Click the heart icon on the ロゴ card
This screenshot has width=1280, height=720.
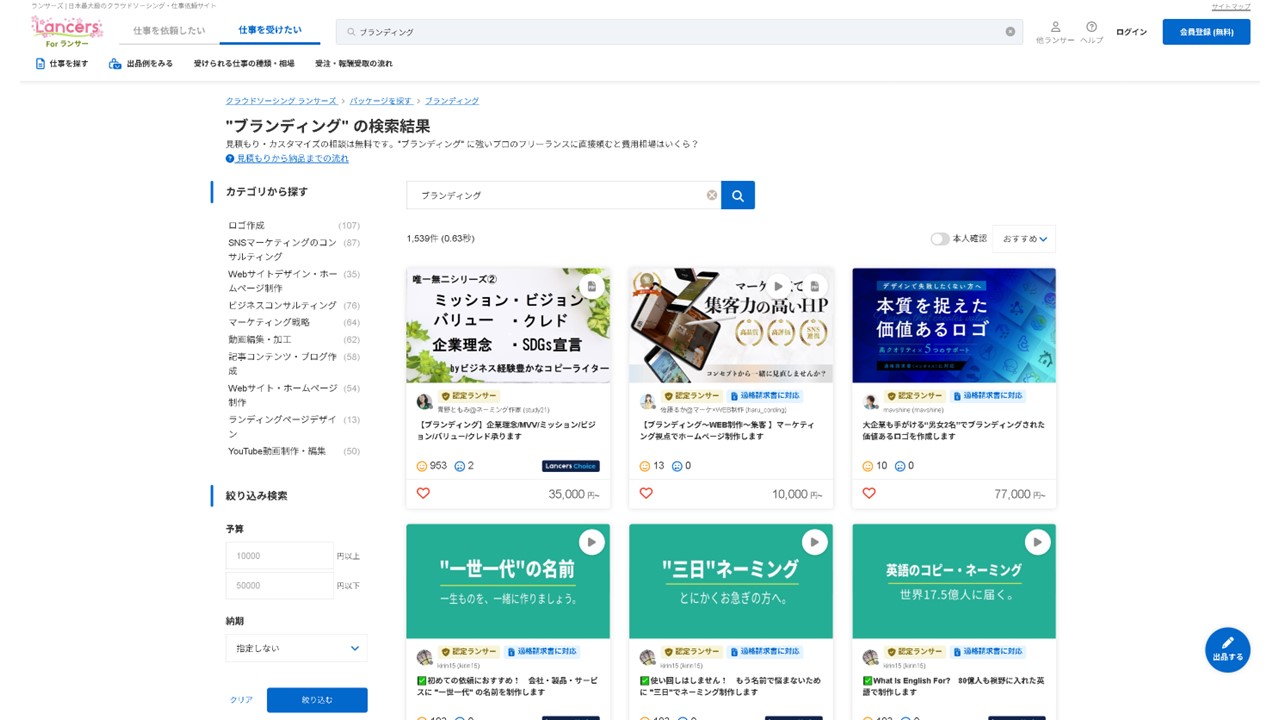868,493
